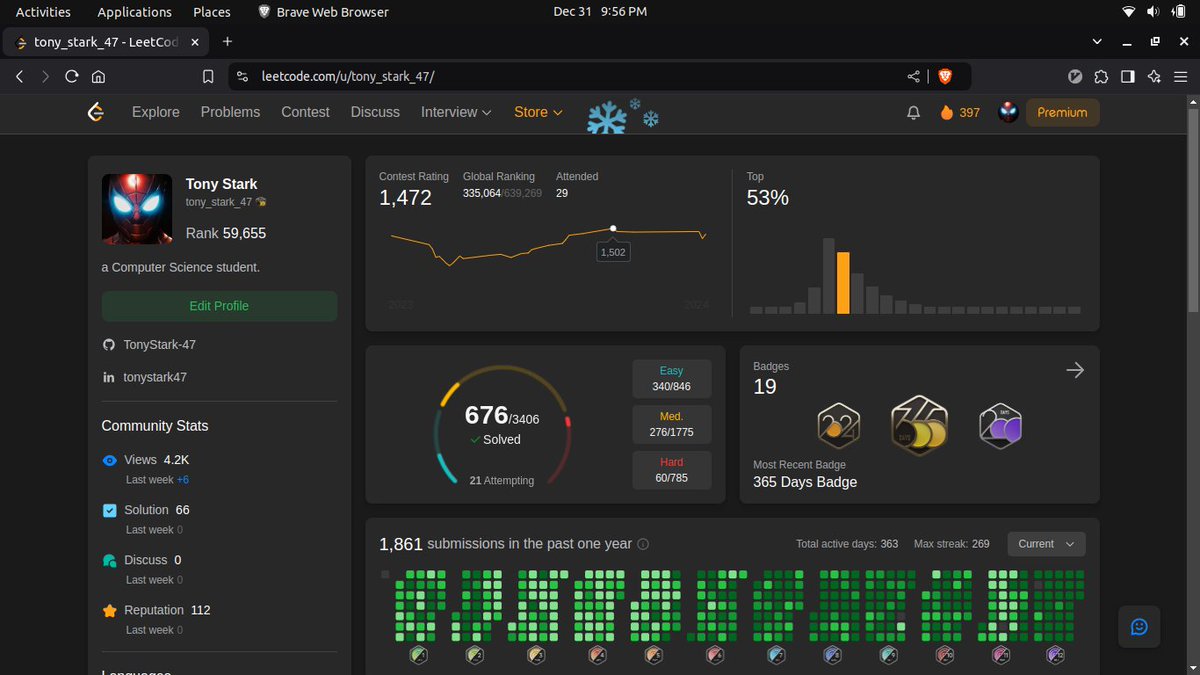Click the Edit Profile button
Screen dimensions: 1200x675
pyautogui.click(x=219, y=306)
